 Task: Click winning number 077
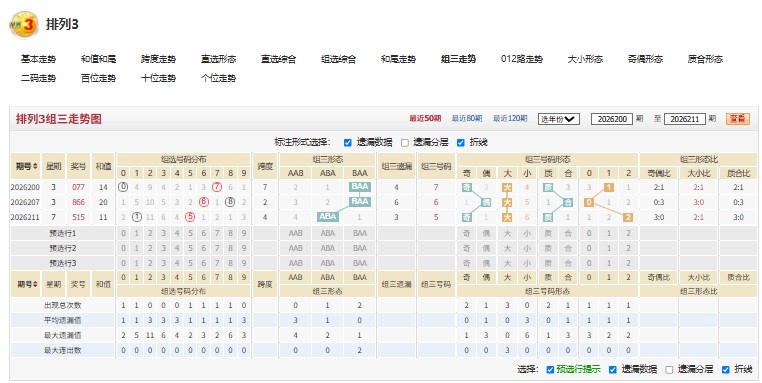point(78,188)
